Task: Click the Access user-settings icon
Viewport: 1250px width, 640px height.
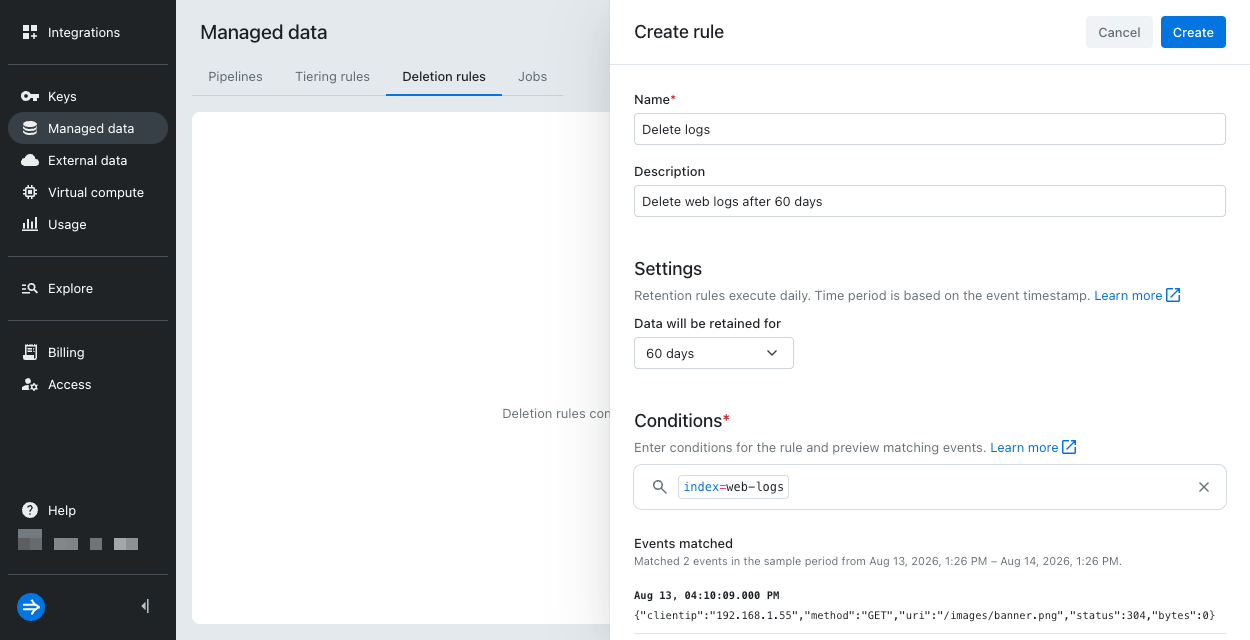Action: coord(30,384)
